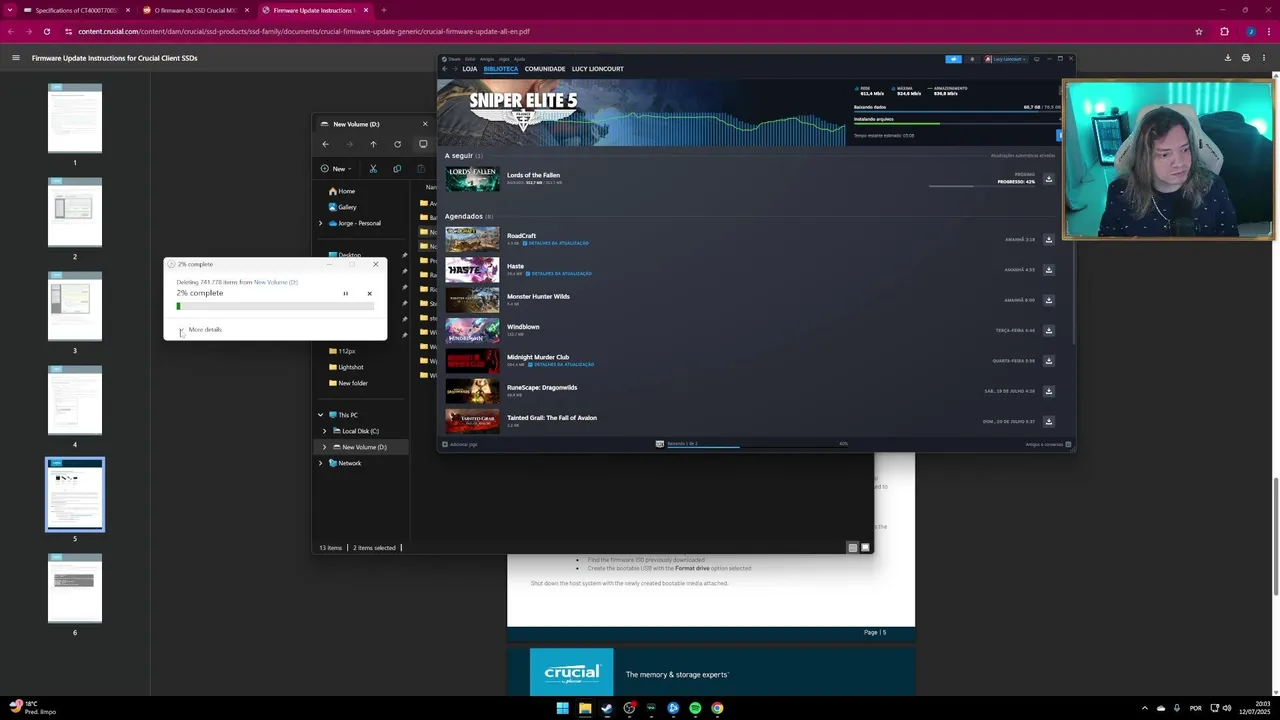Viewport: 1280px width, 720px height.
Task: Open the Ajuda menu in Steam
Action: pos(519,59)
